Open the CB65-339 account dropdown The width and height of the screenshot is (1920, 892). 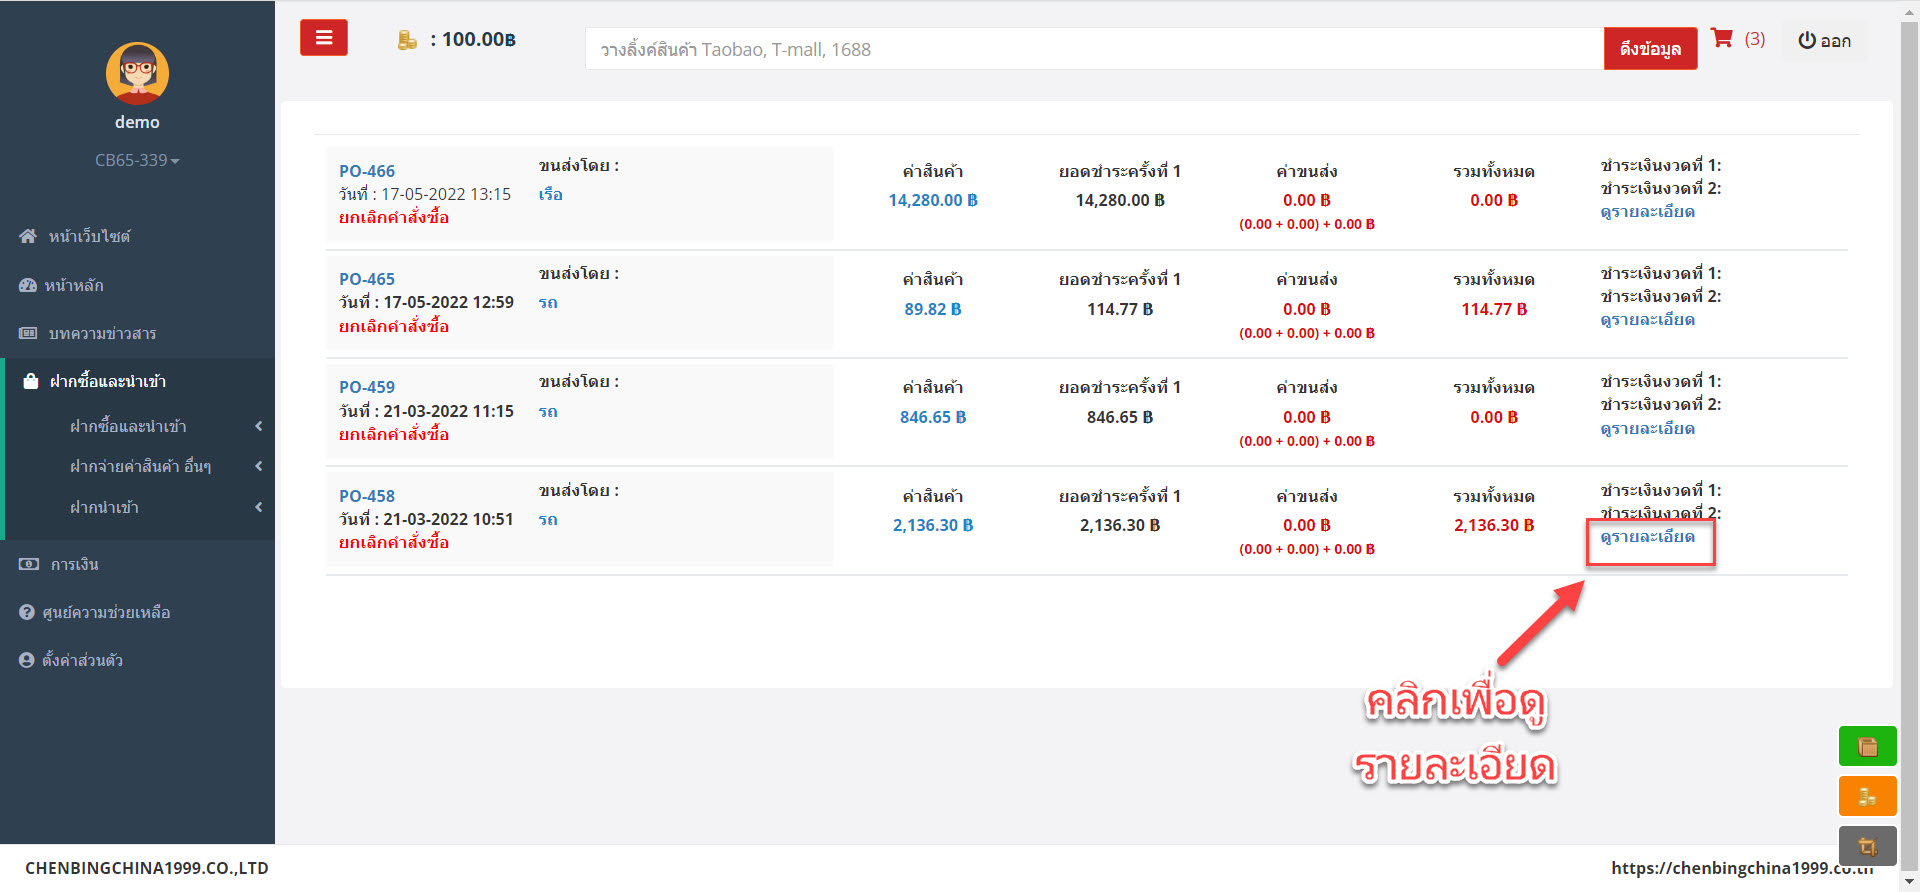(x=137, y=160)
